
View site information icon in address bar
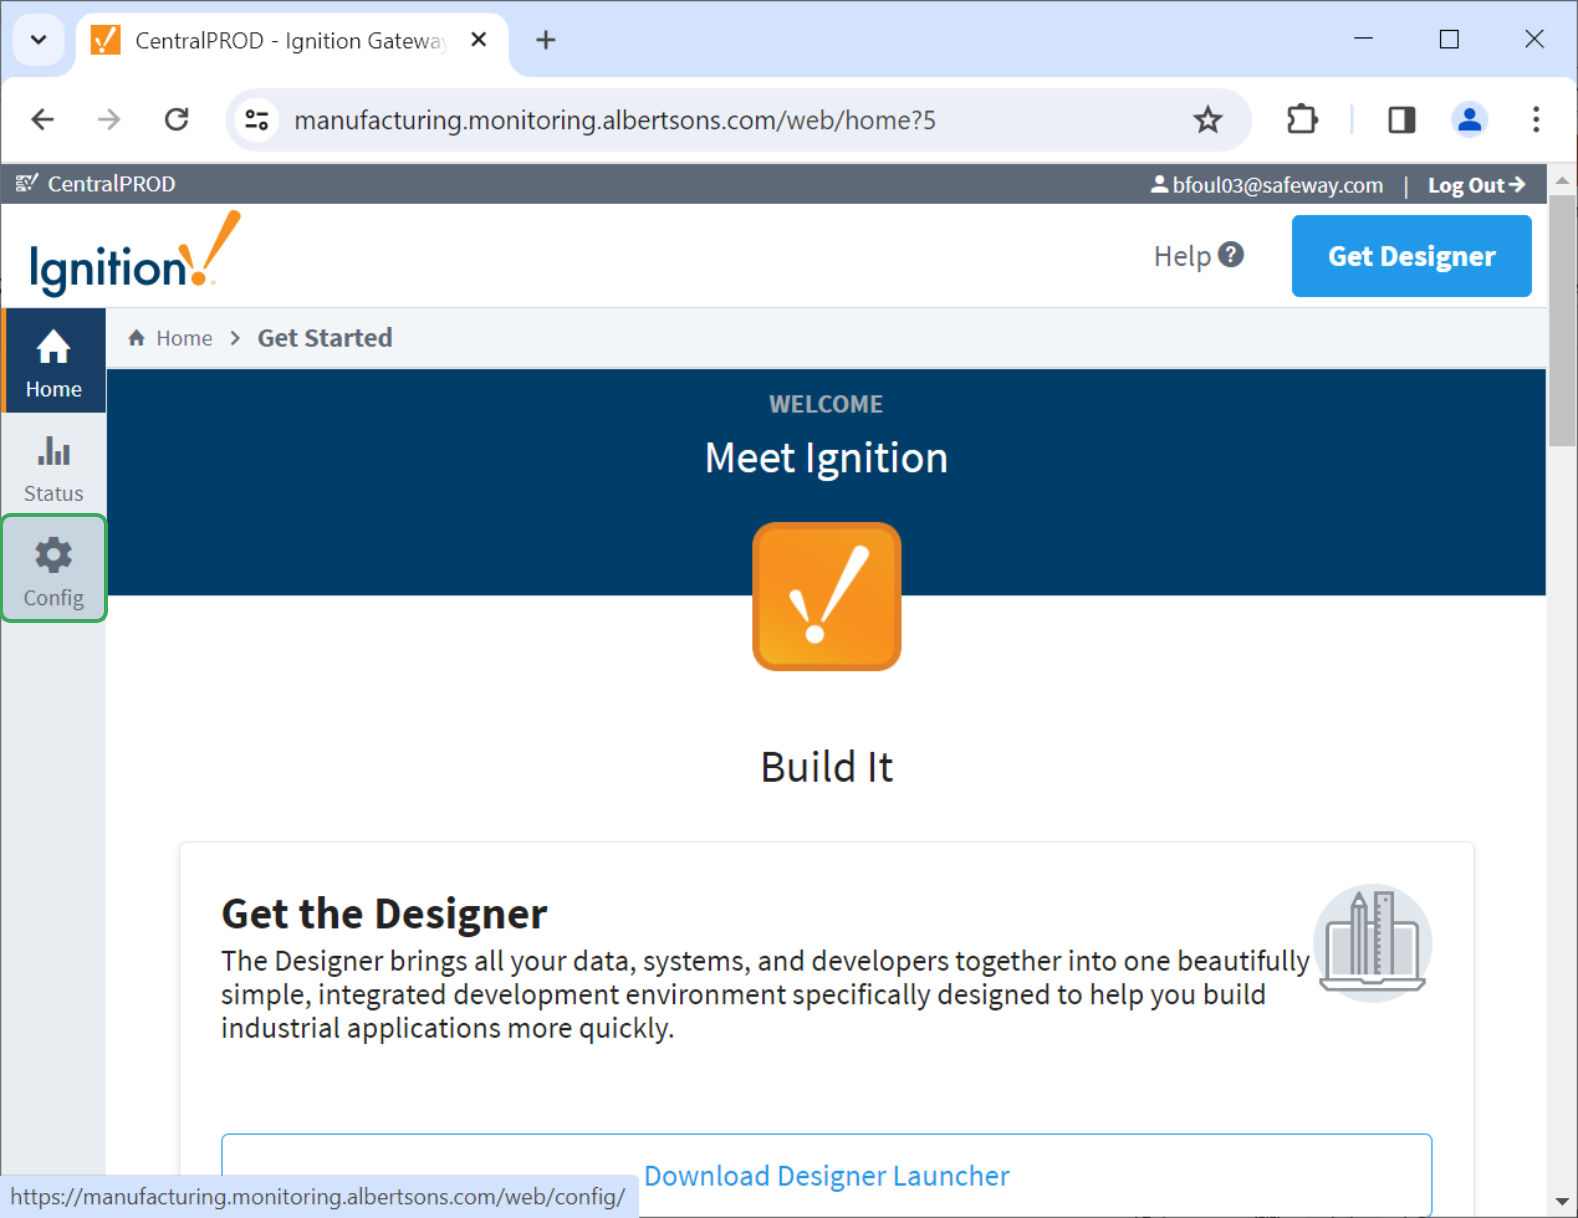[x=257, y=120]
